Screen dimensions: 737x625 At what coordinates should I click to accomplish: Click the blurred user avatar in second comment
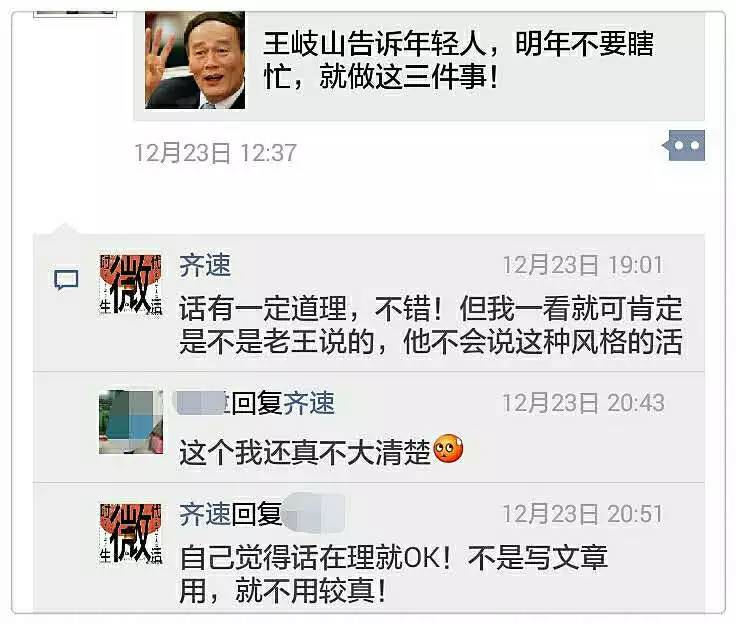131,422
